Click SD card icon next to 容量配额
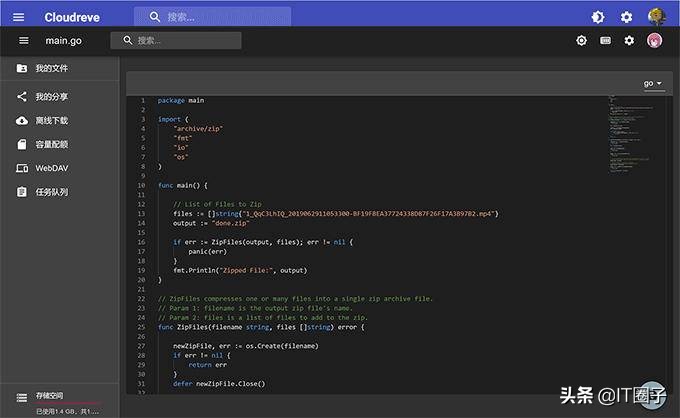Screen dimensions: 680x418 22,144
